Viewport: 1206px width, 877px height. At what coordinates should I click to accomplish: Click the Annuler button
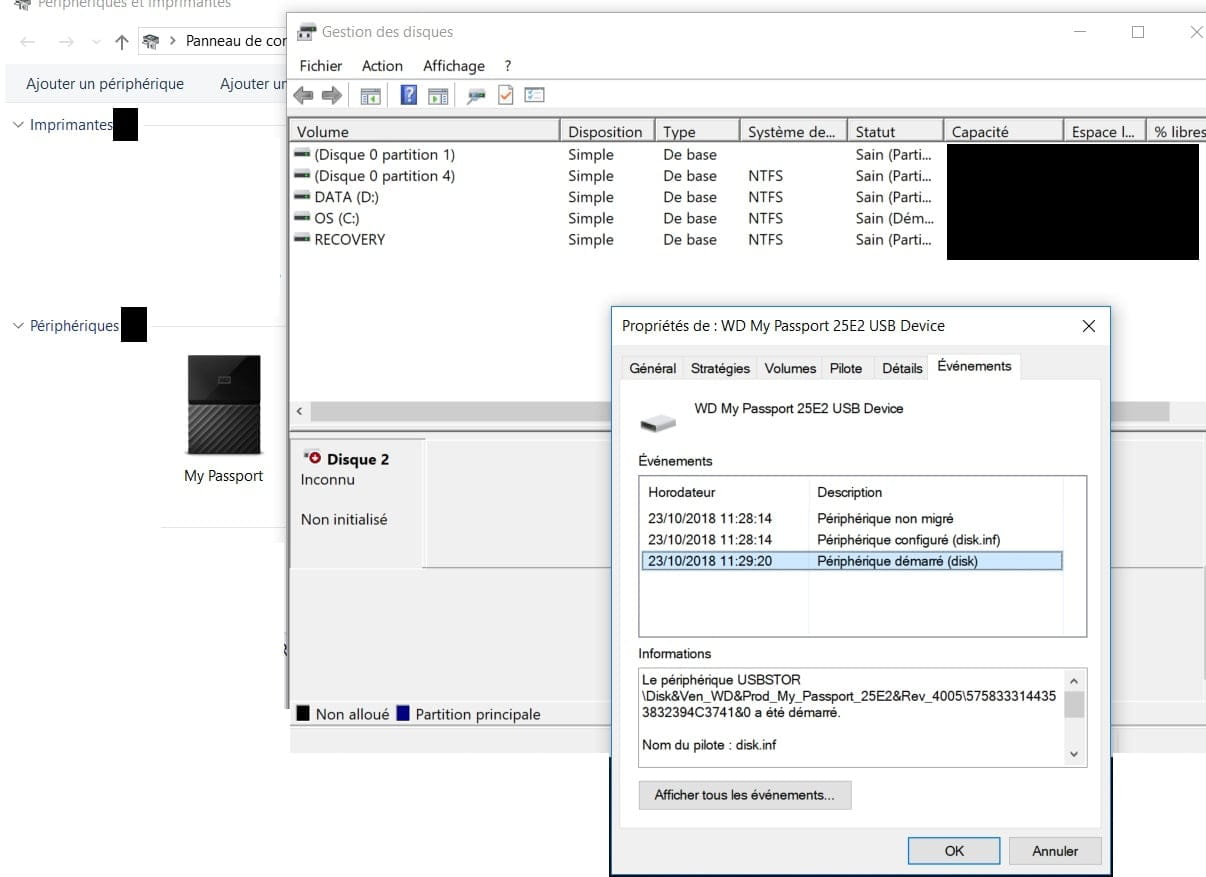click(1056, 851)
